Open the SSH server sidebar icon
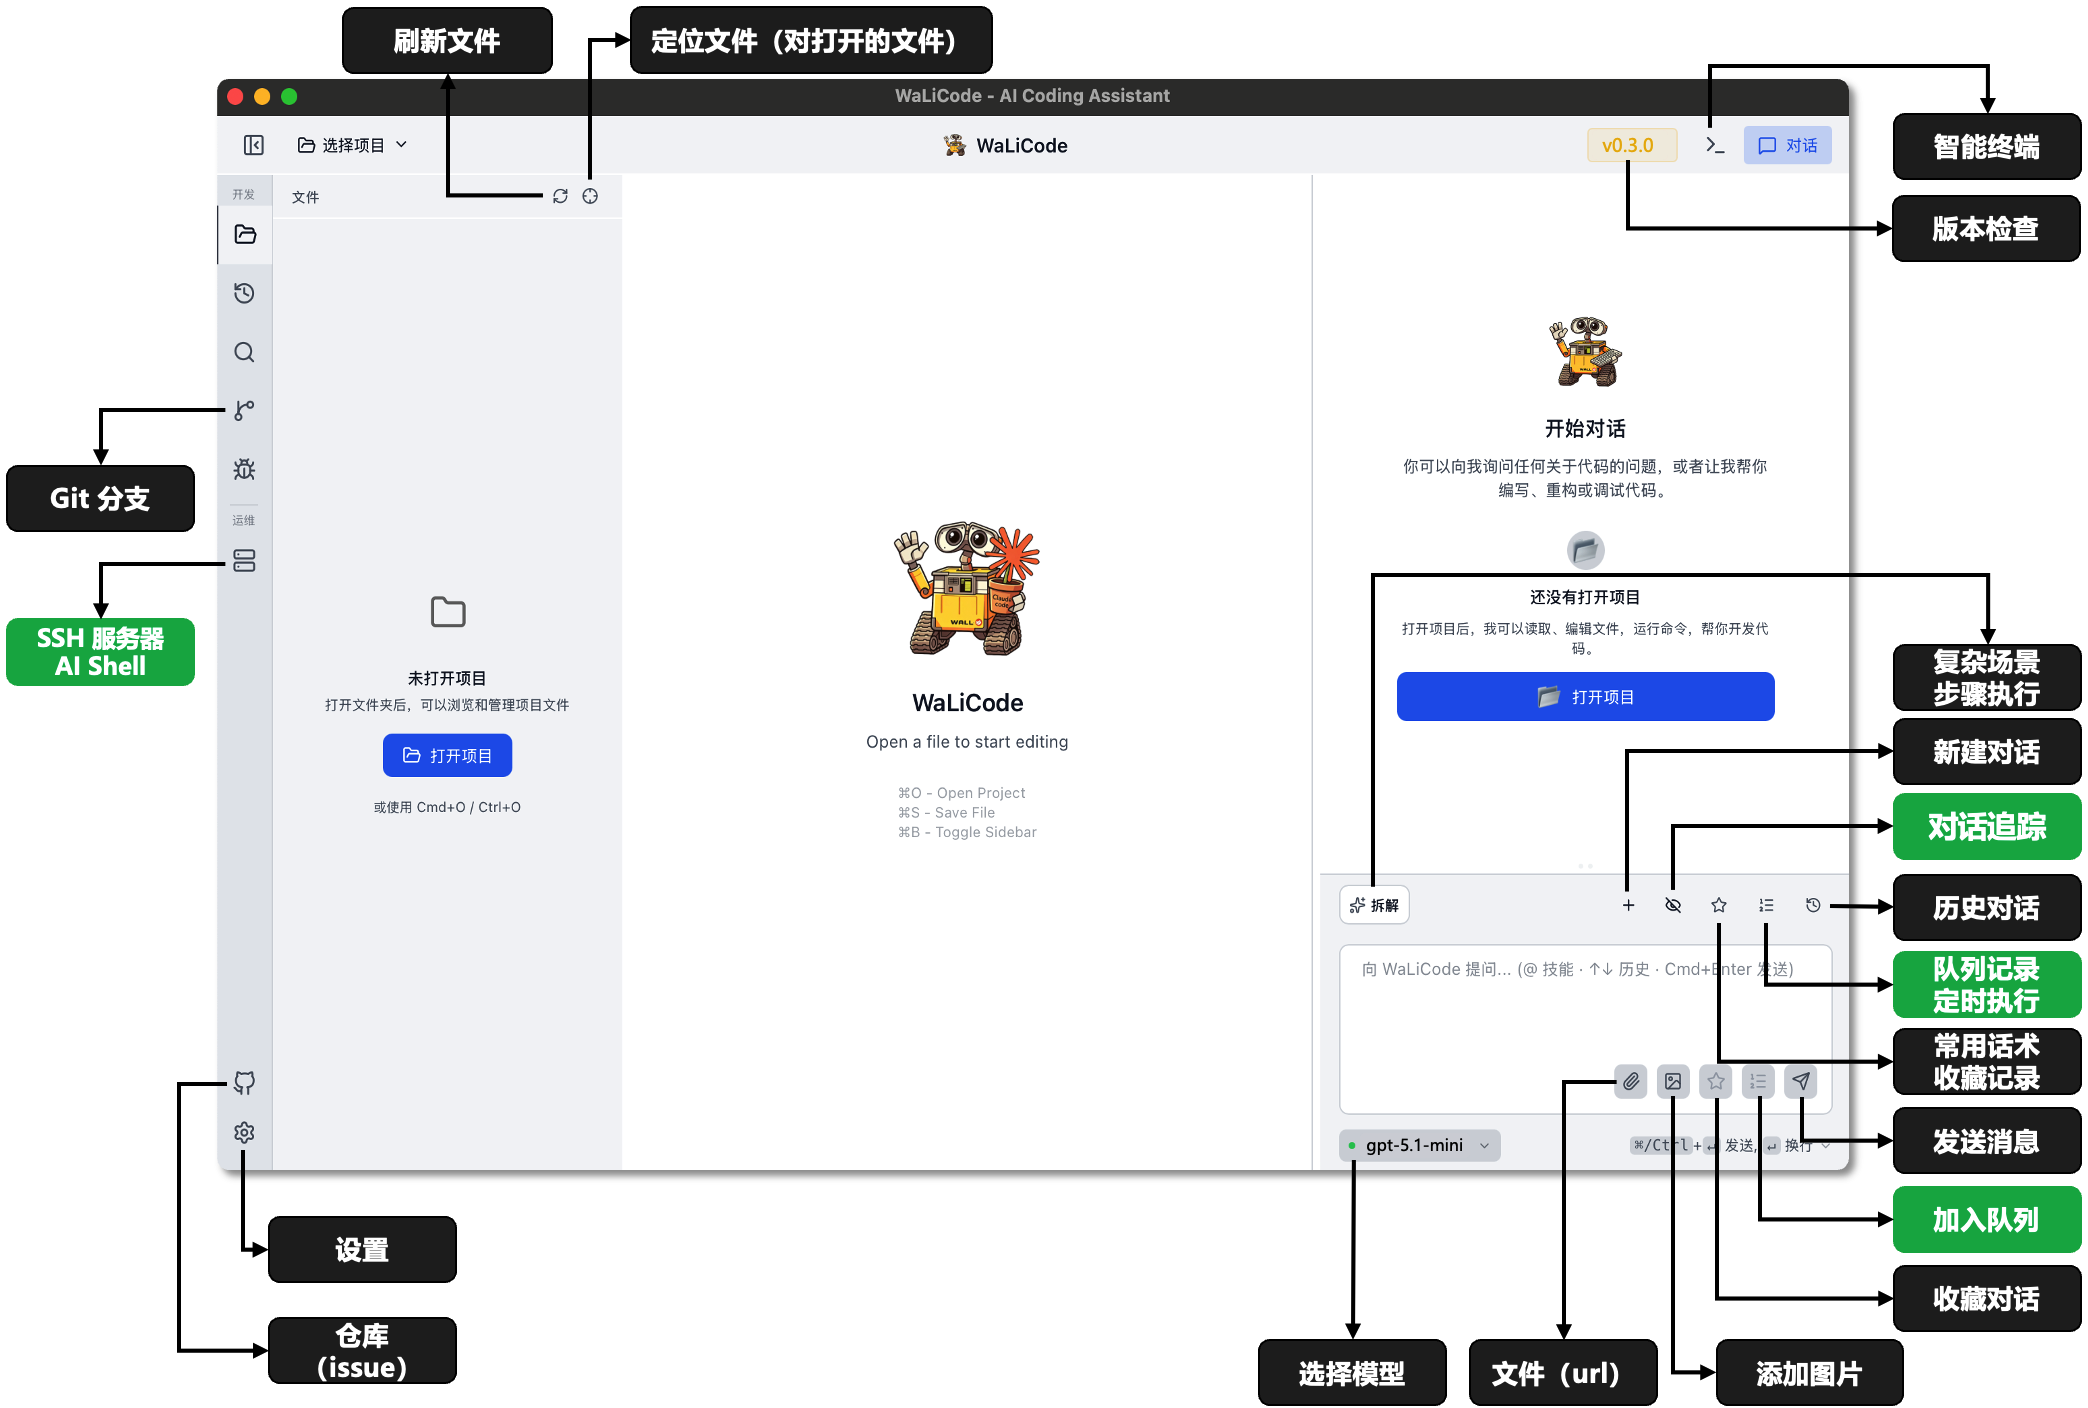Viewport: 2088px width, 1408px height. point(245,560)
